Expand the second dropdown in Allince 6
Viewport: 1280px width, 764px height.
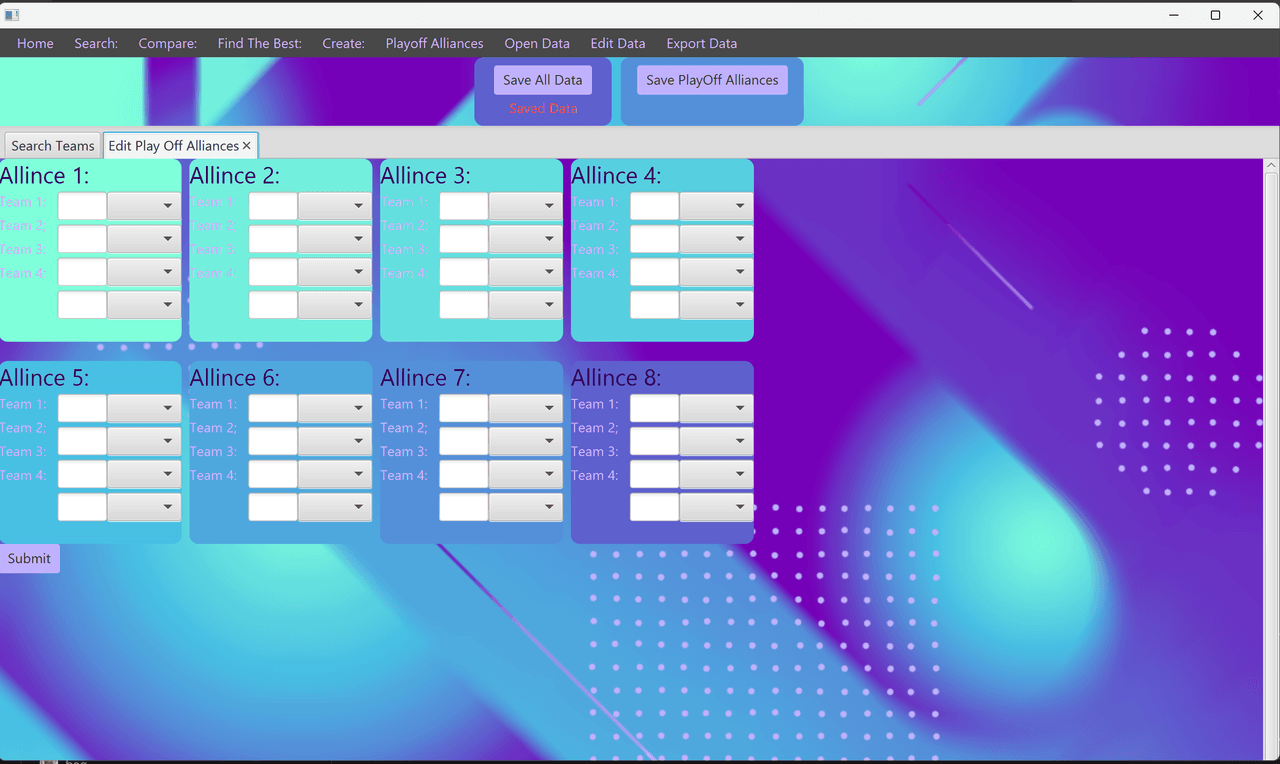pyautogui.click(x=335, y=441)
